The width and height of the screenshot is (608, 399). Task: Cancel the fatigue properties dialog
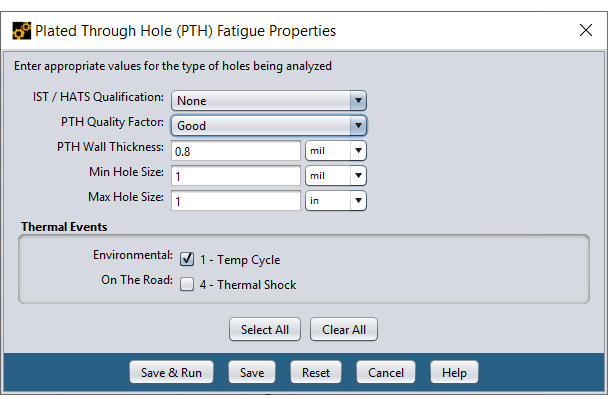pyautogui.click(x=386, y=372)
